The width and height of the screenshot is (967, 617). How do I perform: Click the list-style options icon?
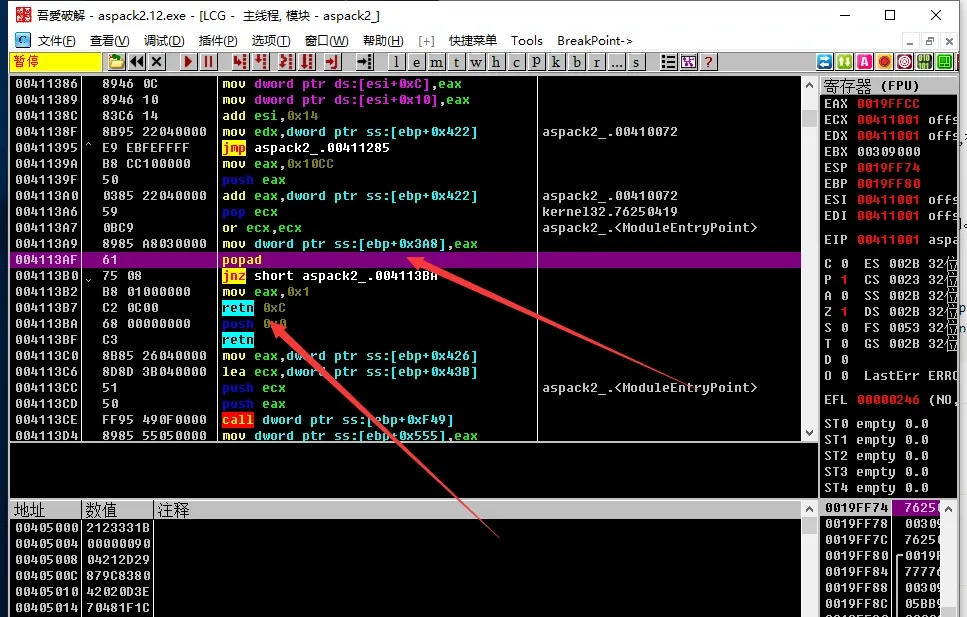668,62
